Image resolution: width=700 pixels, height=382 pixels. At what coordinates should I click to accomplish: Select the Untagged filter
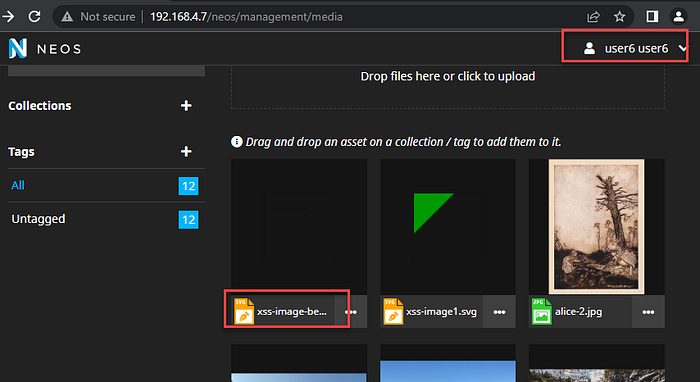(106, 219)
